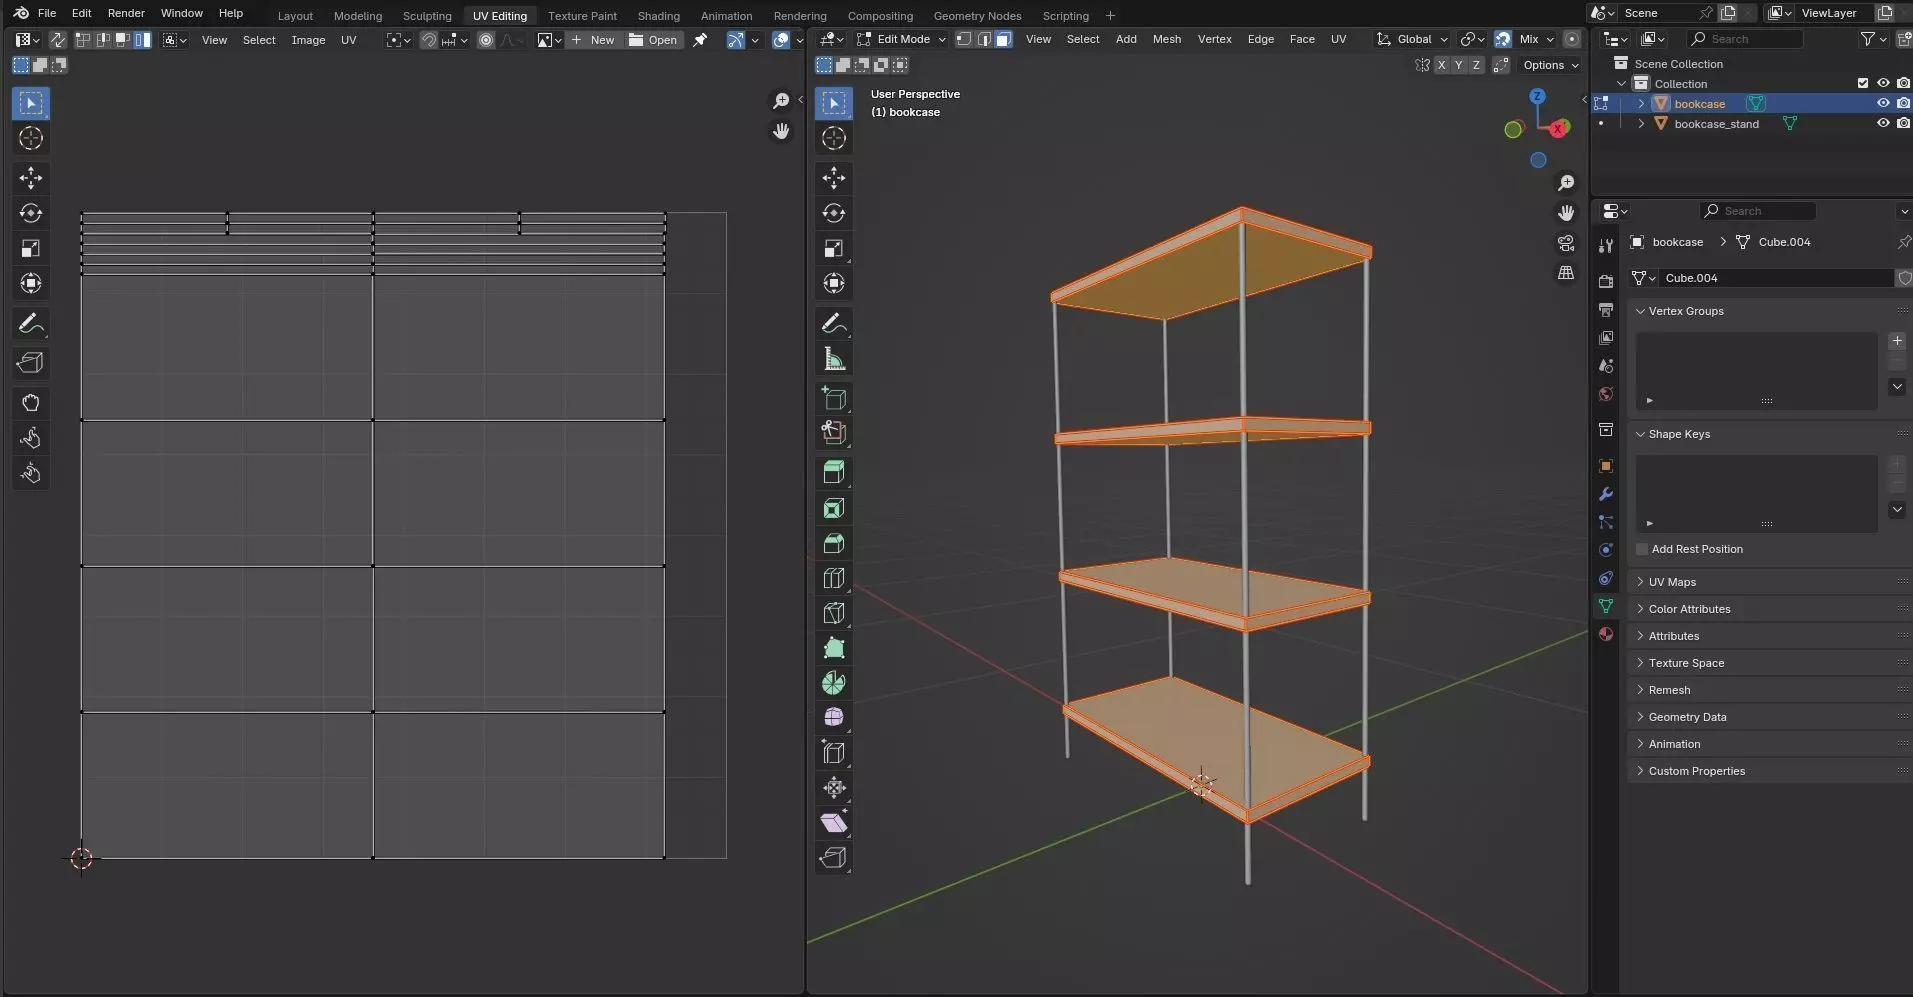Switch to the Shading workspace tab

point(658,15)
